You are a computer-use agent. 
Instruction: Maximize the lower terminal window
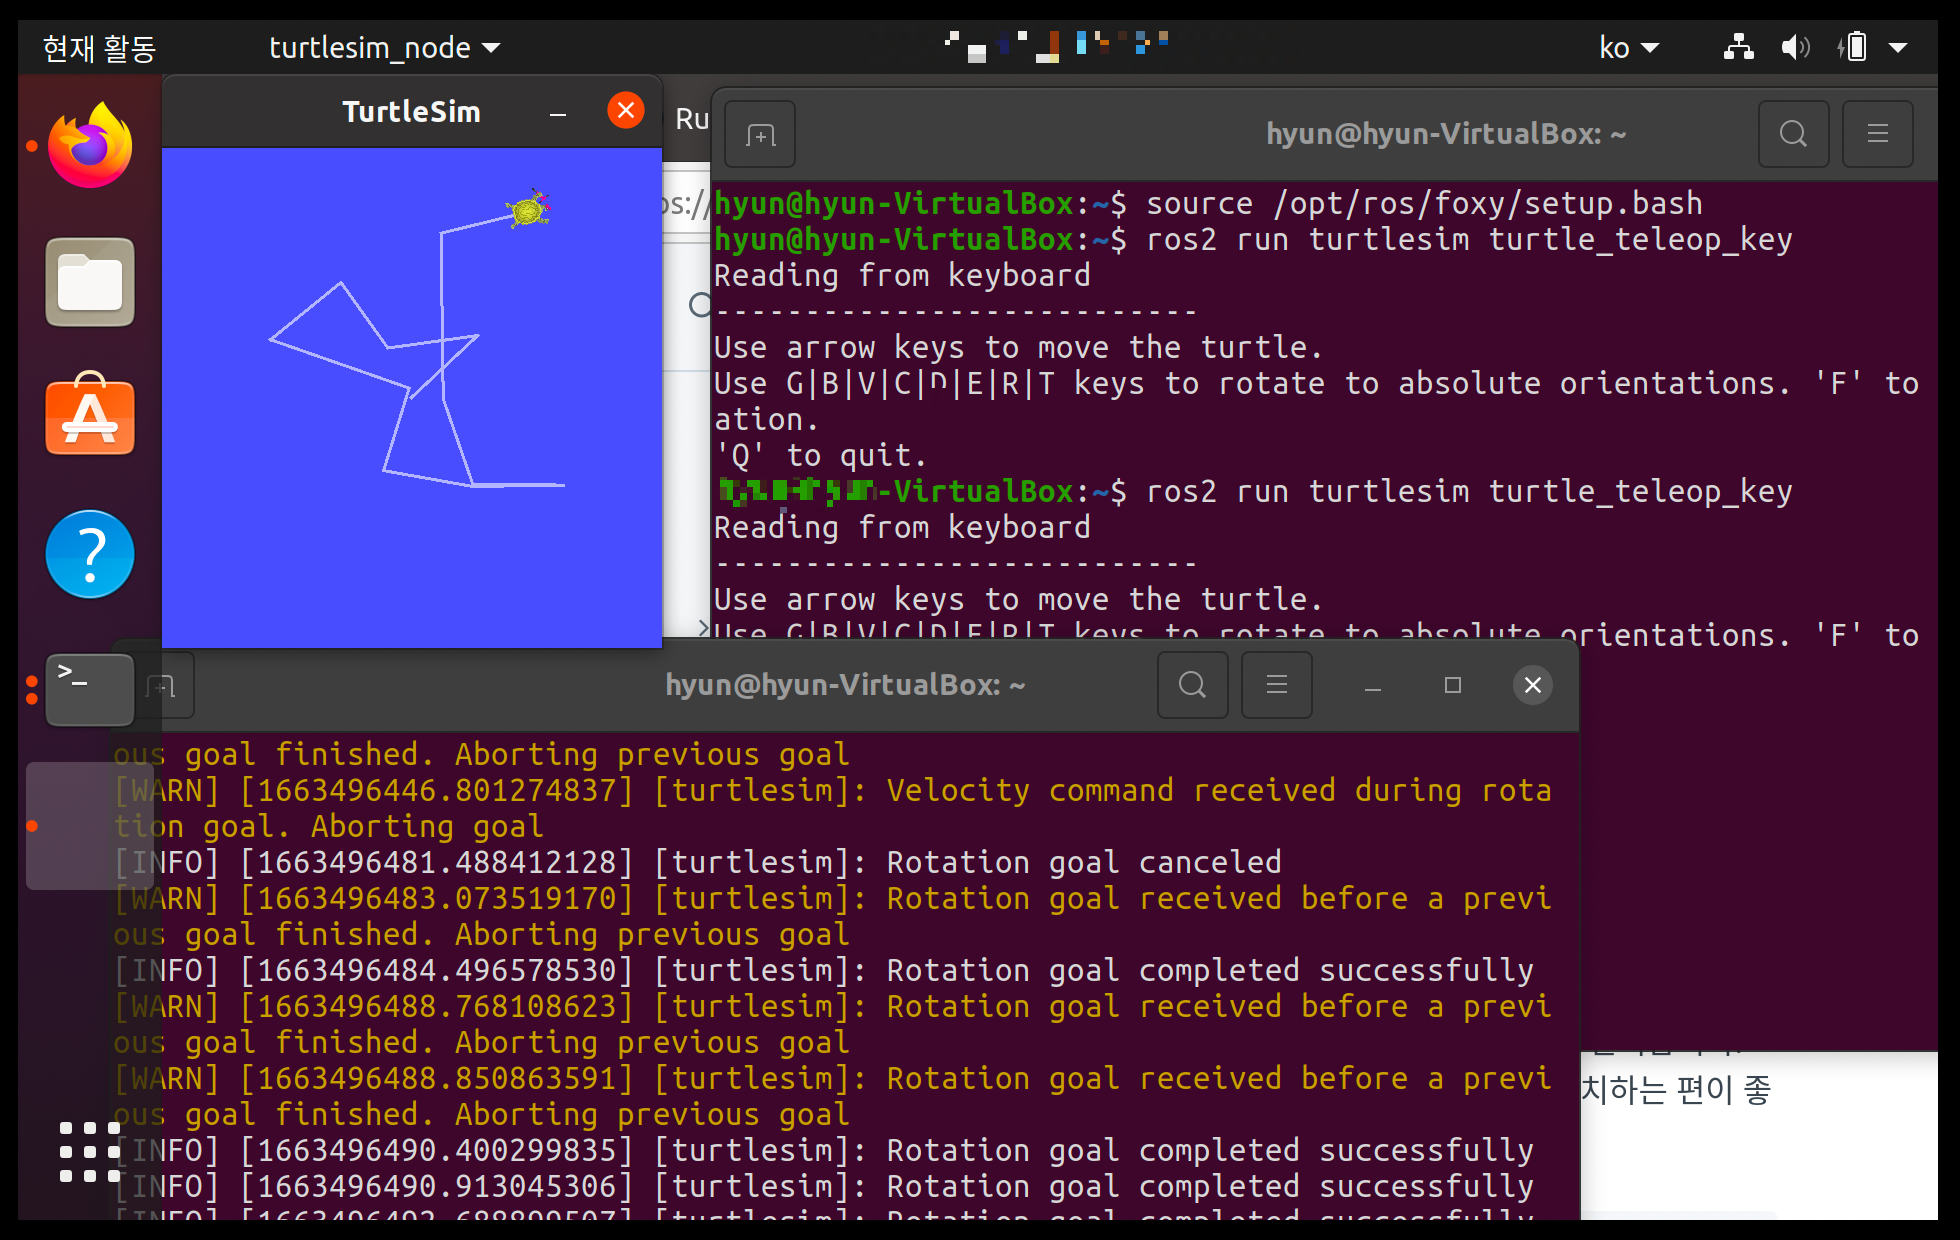(1453, 685)
